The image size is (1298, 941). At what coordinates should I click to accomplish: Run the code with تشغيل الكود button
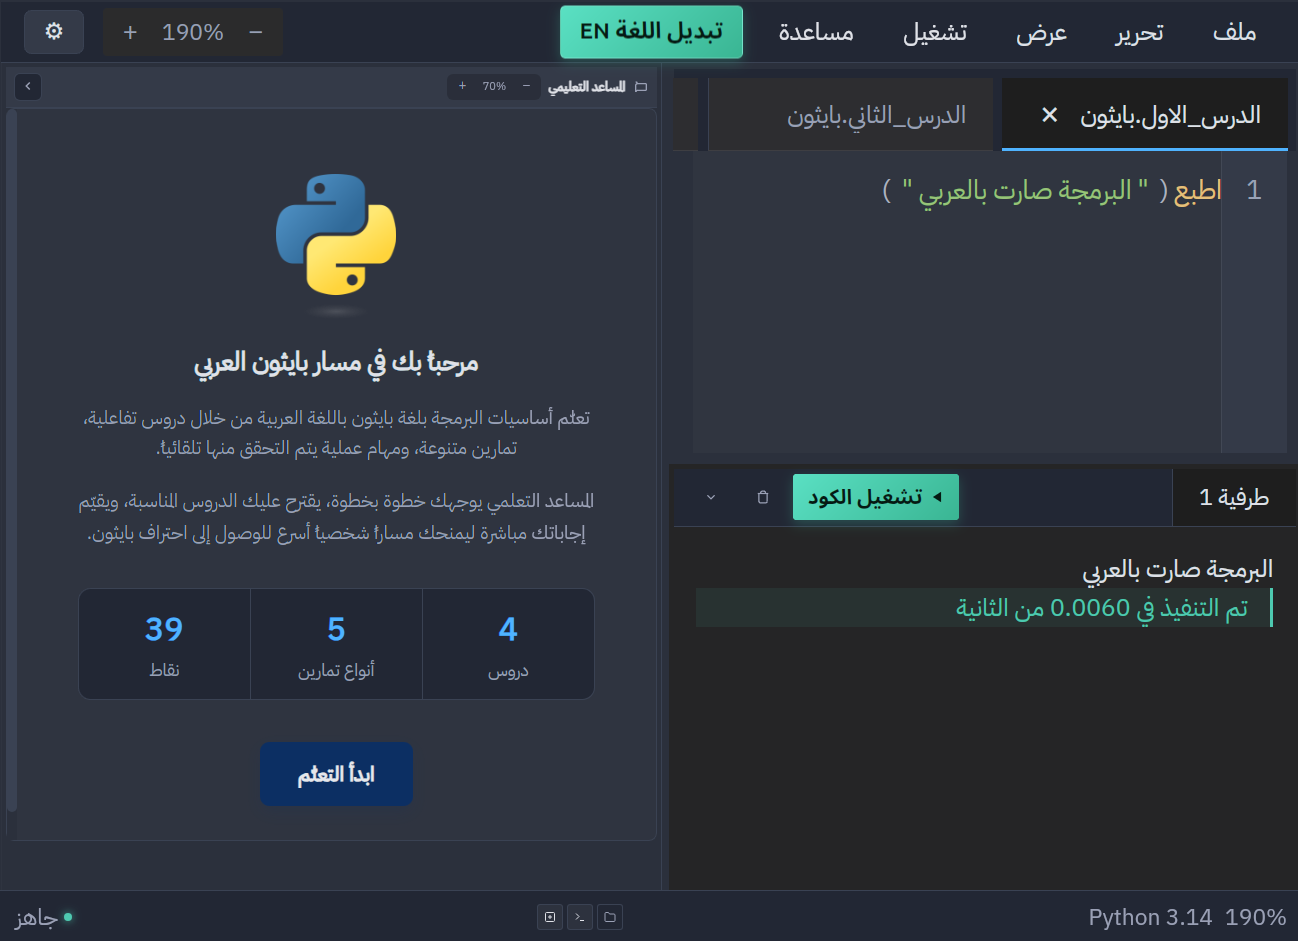point(876,497)
